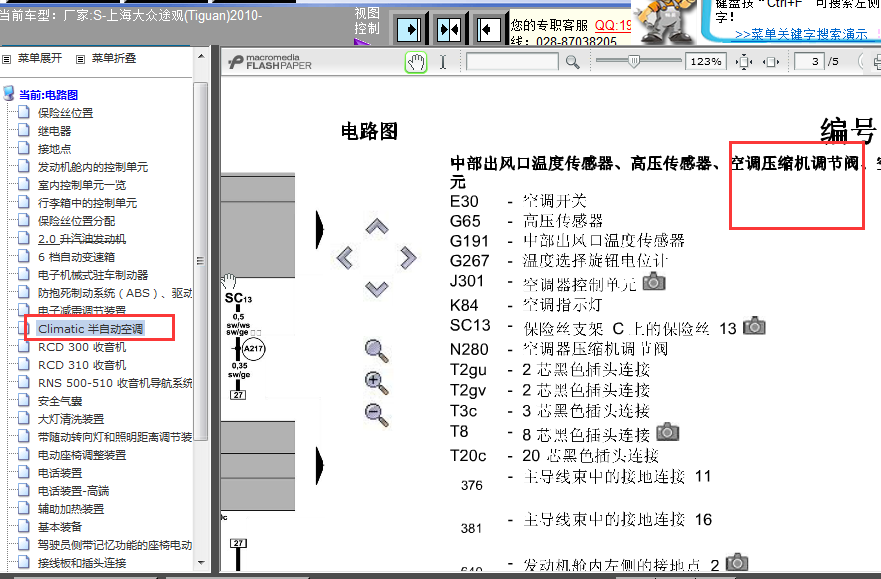
Task: Click the page number field showing 3
Action: coord(809,61)
